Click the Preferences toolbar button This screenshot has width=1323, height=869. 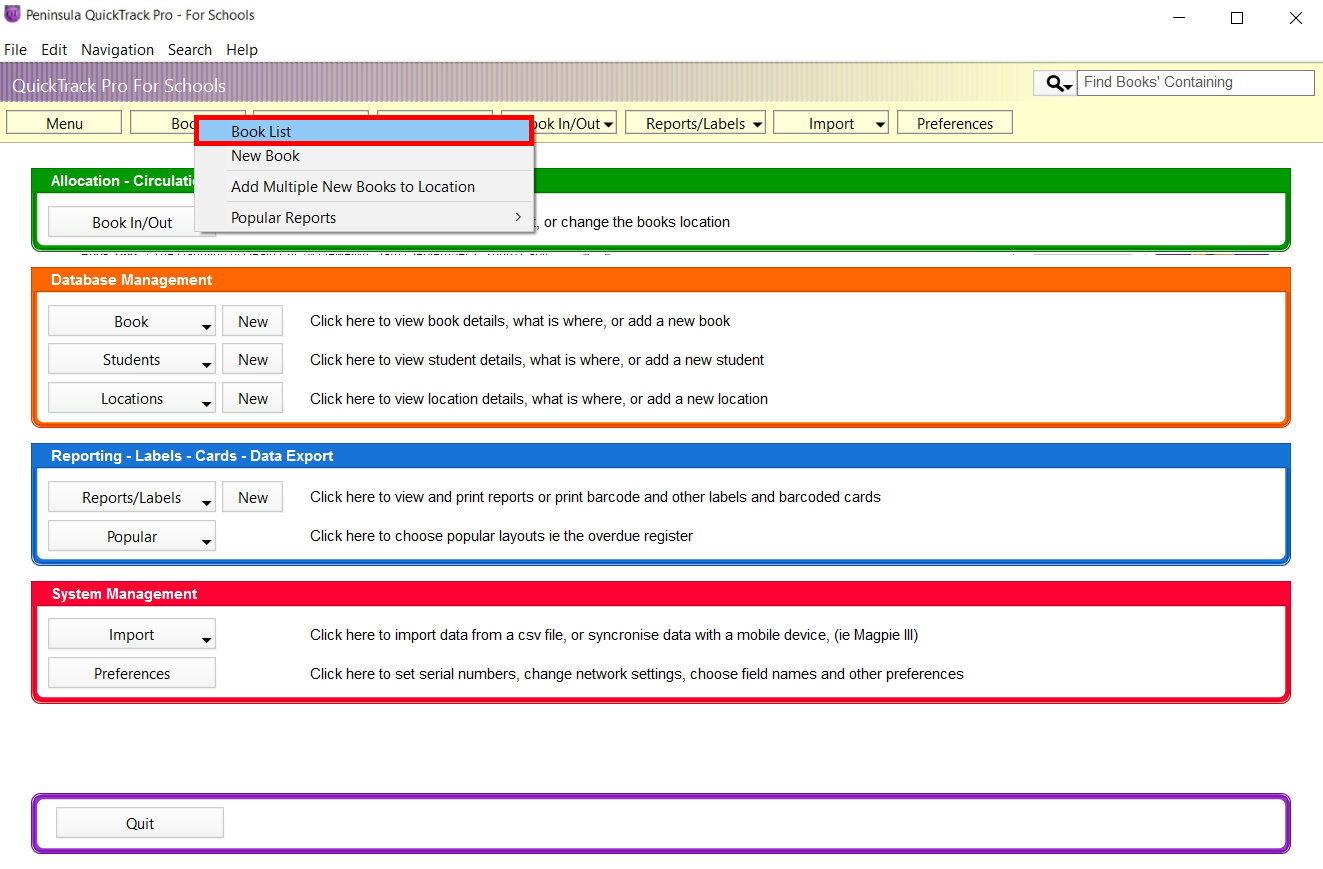955,123
